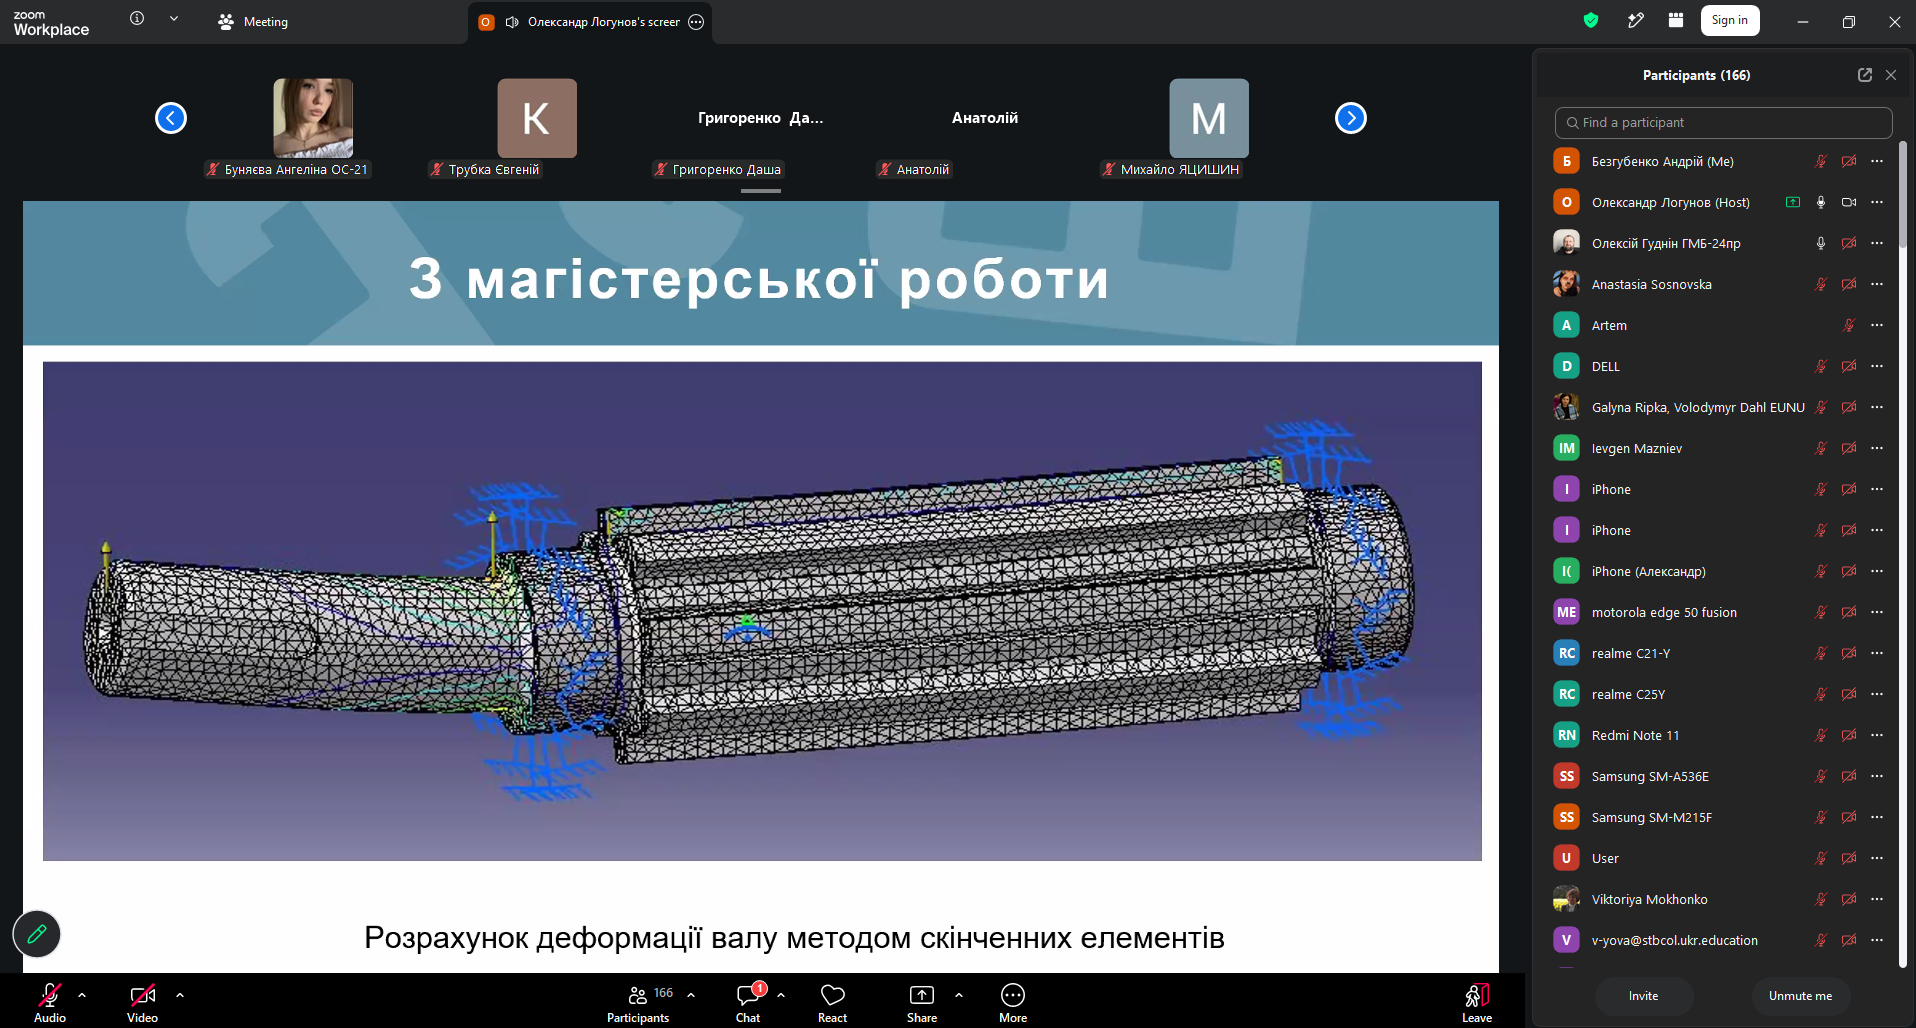Viewport: 1916px width, 1028px height.
Task: Click muted microphone icon for Artem
Action: click(1849, 325)
